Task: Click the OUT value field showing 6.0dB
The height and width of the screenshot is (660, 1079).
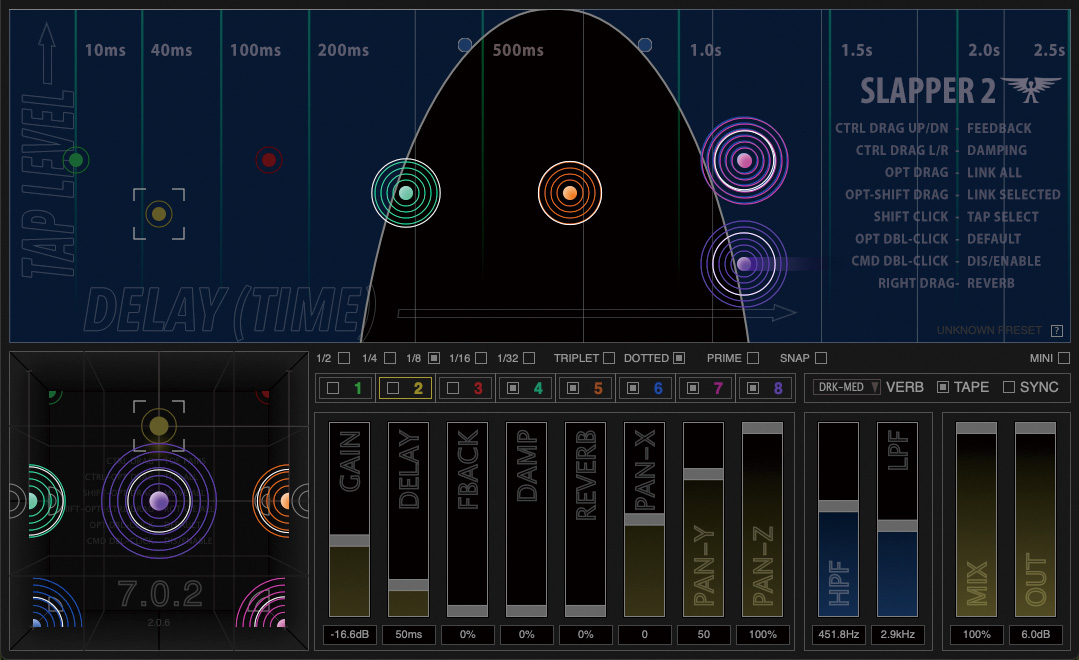Action: pos(1036,635)
